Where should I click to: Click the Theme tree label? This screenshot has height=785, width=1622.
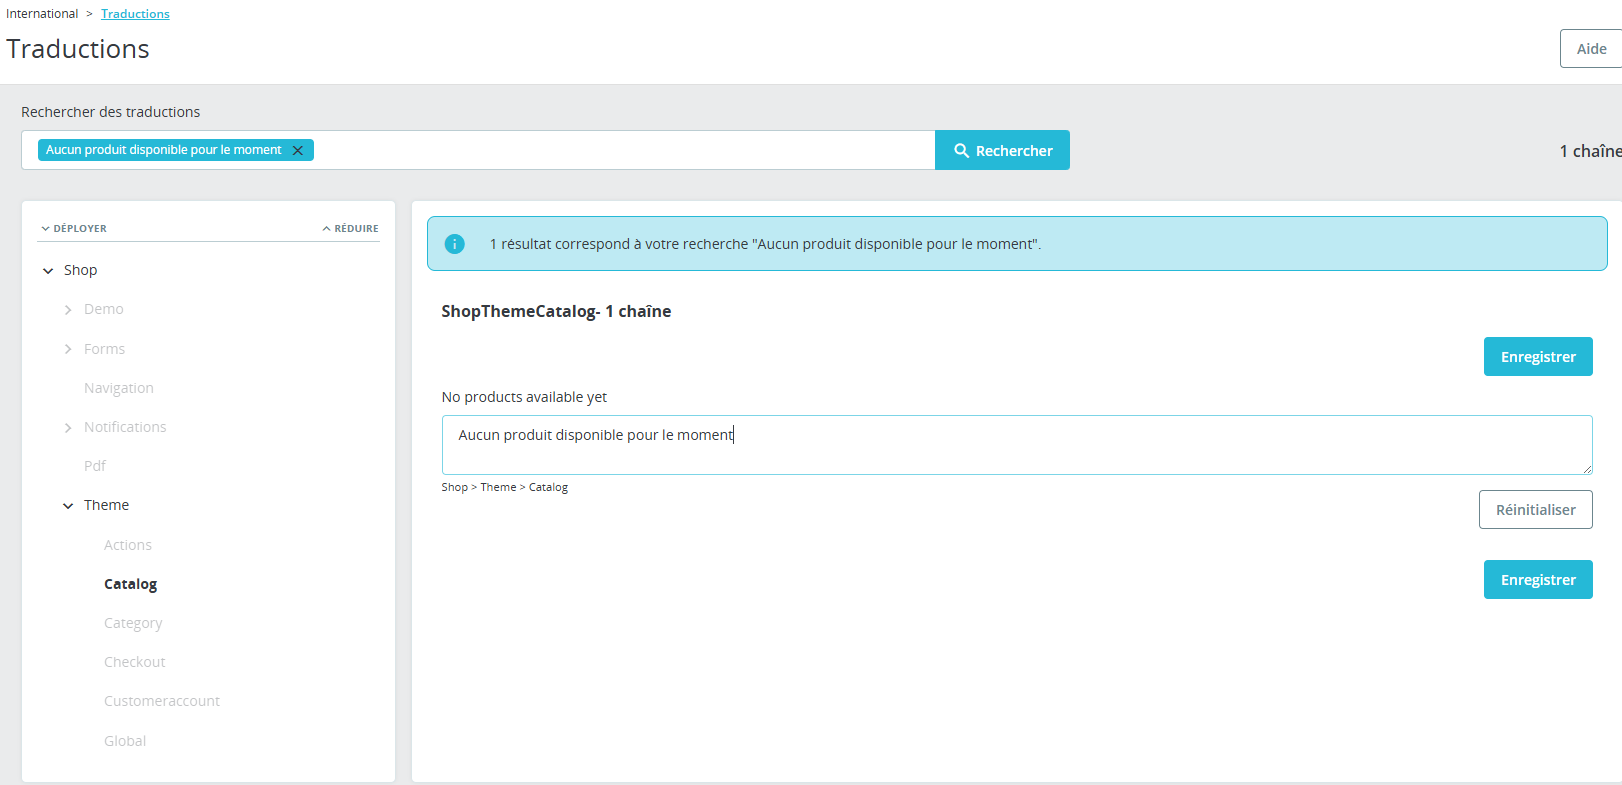107,505
